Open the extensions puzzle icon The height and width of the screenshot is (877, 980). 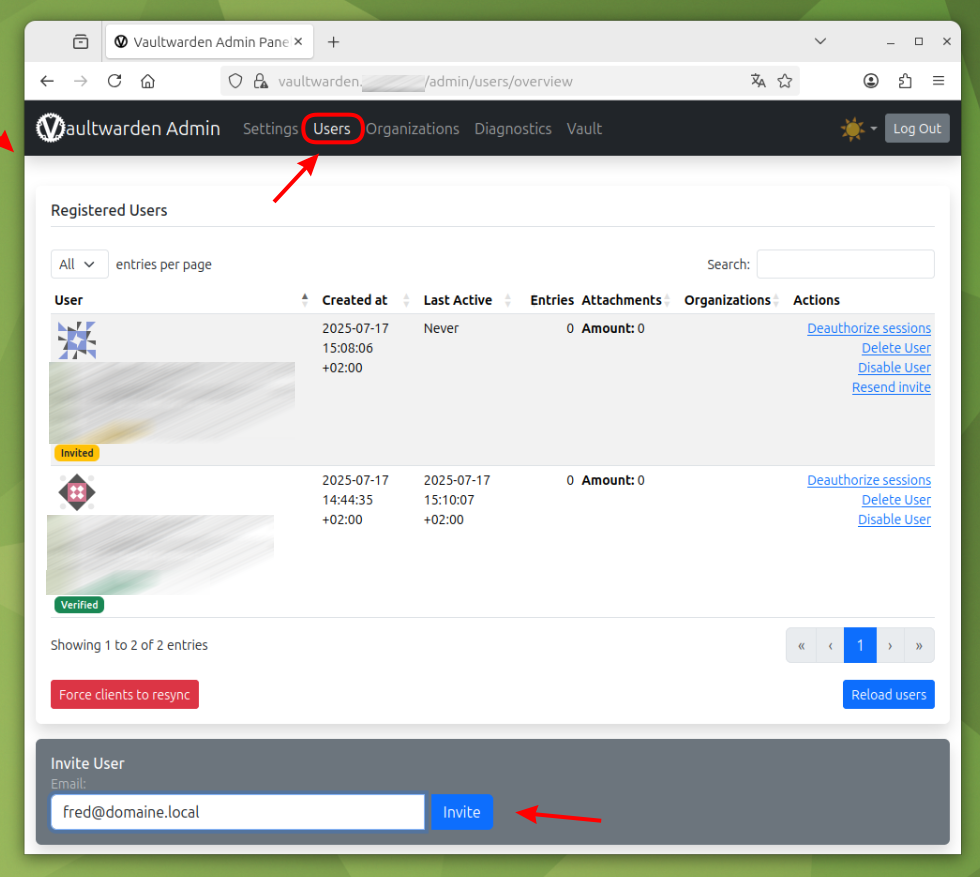click(x=905, y=81)
